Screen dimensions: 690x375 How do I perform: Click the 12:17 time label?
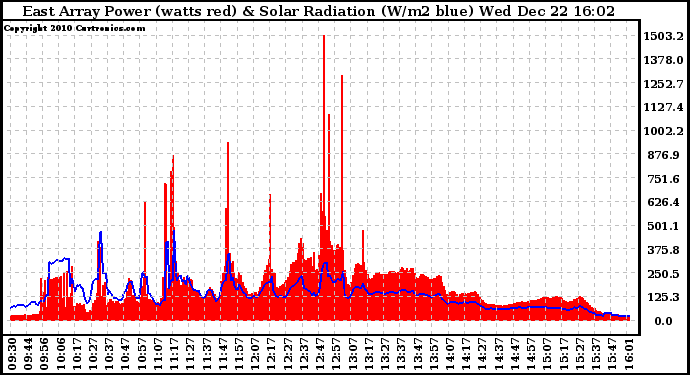click(x=272, y=354)
